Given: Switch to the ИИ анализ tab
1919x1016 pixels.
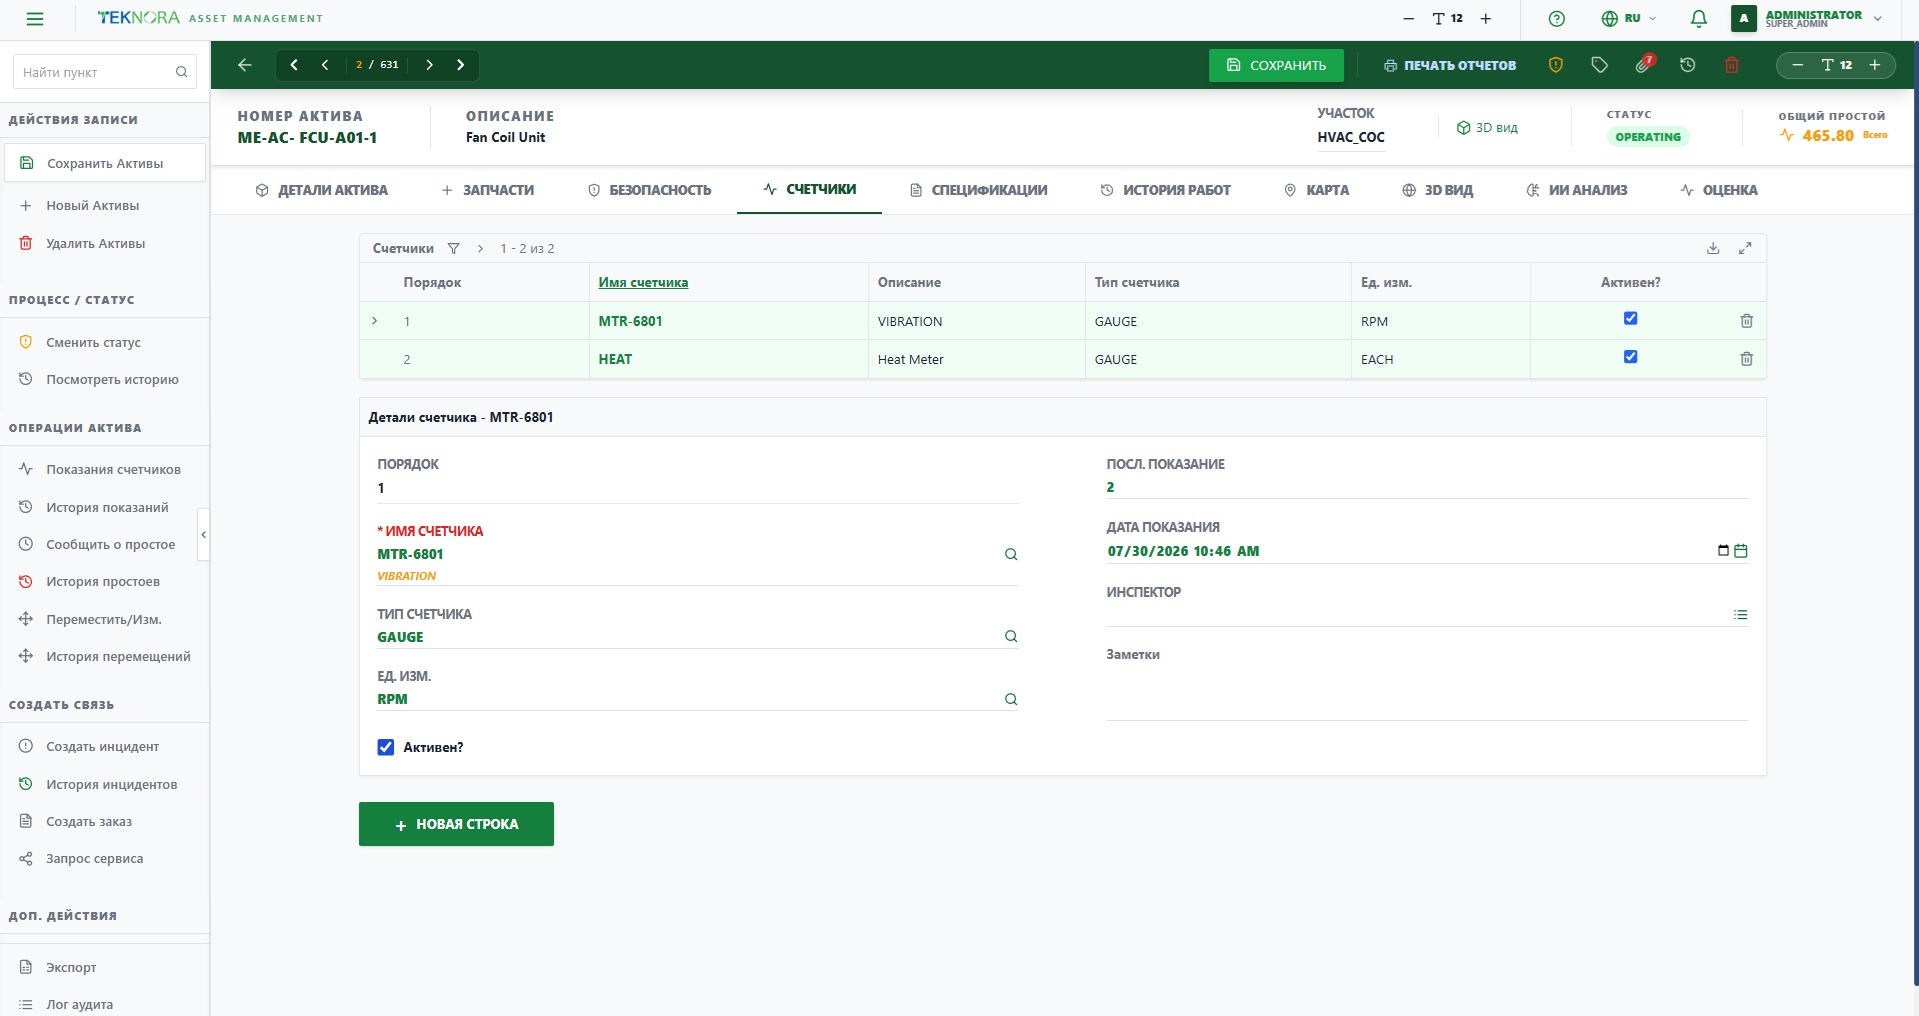Looking at the screenshot, I should click(1577, 190).
